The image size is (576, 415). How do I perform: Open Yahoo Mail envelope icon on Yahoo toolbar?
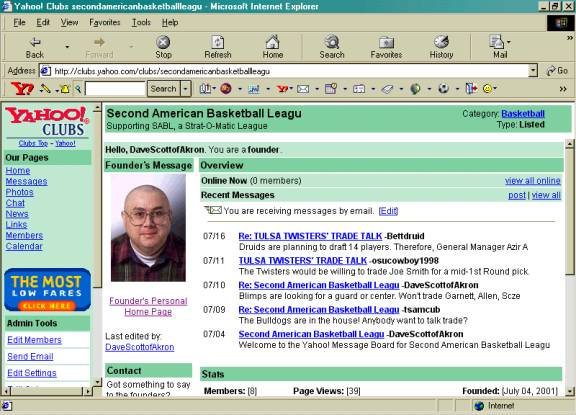click(x=303, y=89)
